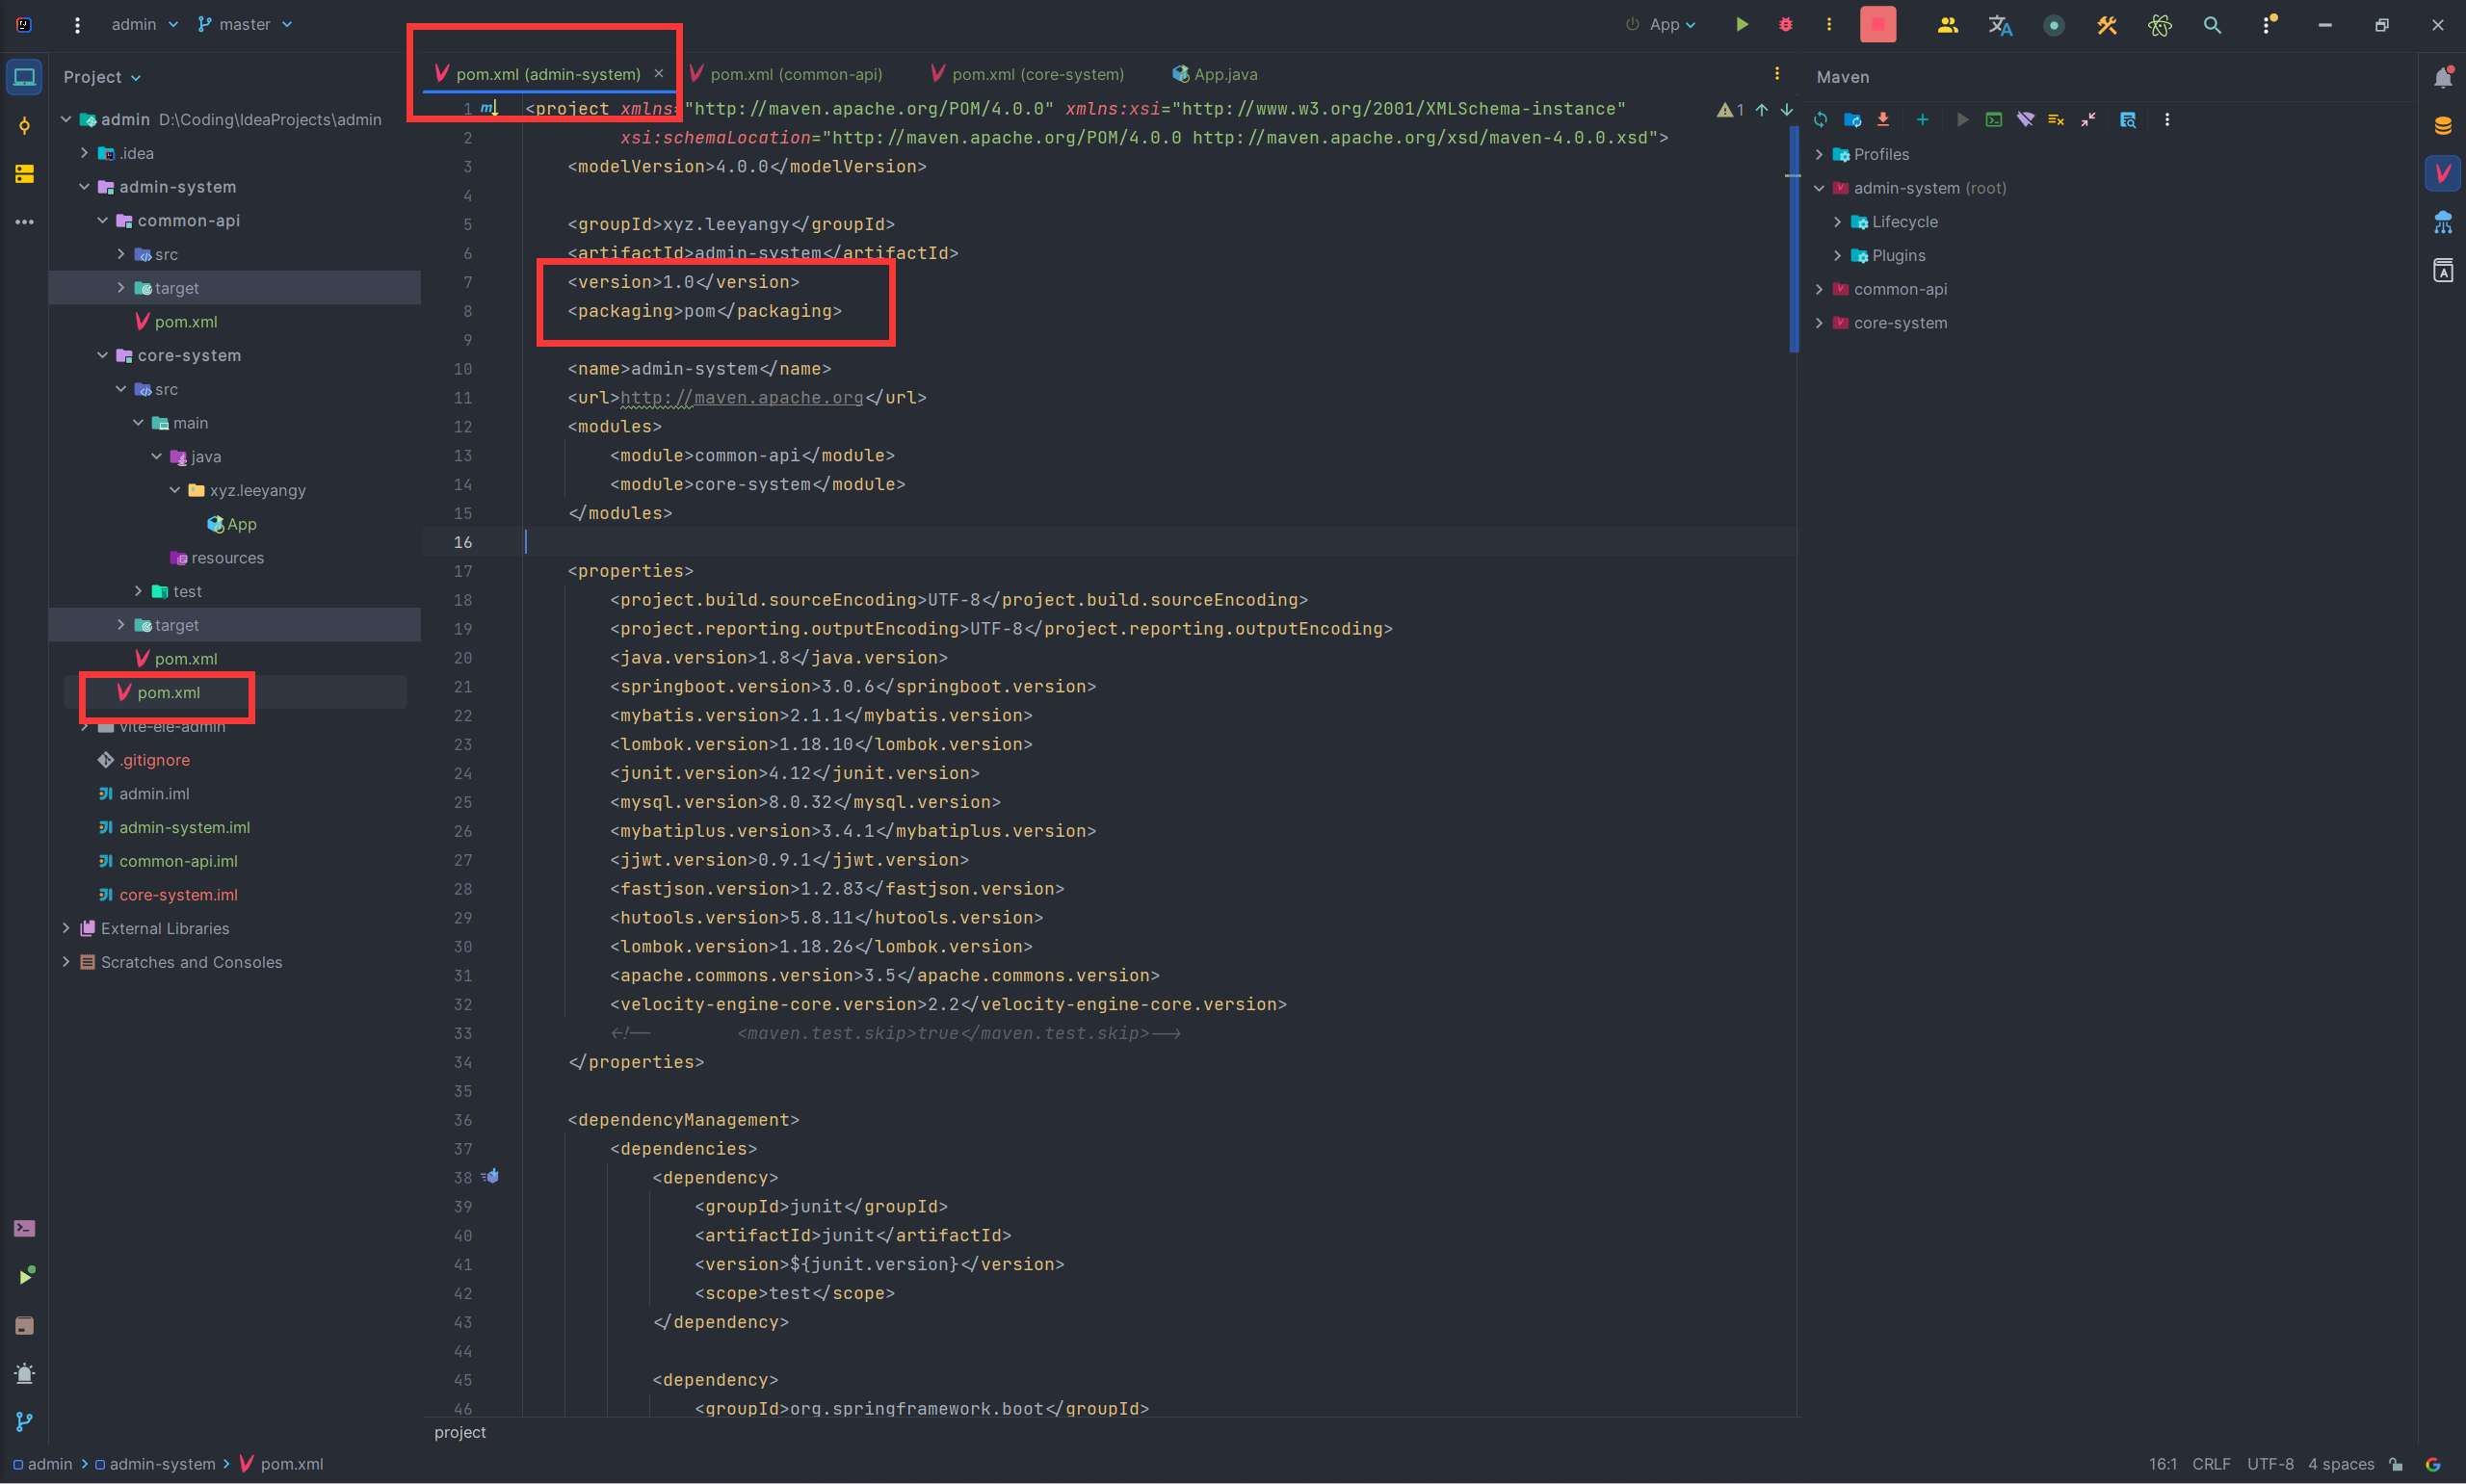Collapse the core-system module folder
This screenshot has width=2466, height=1484.
103,356
